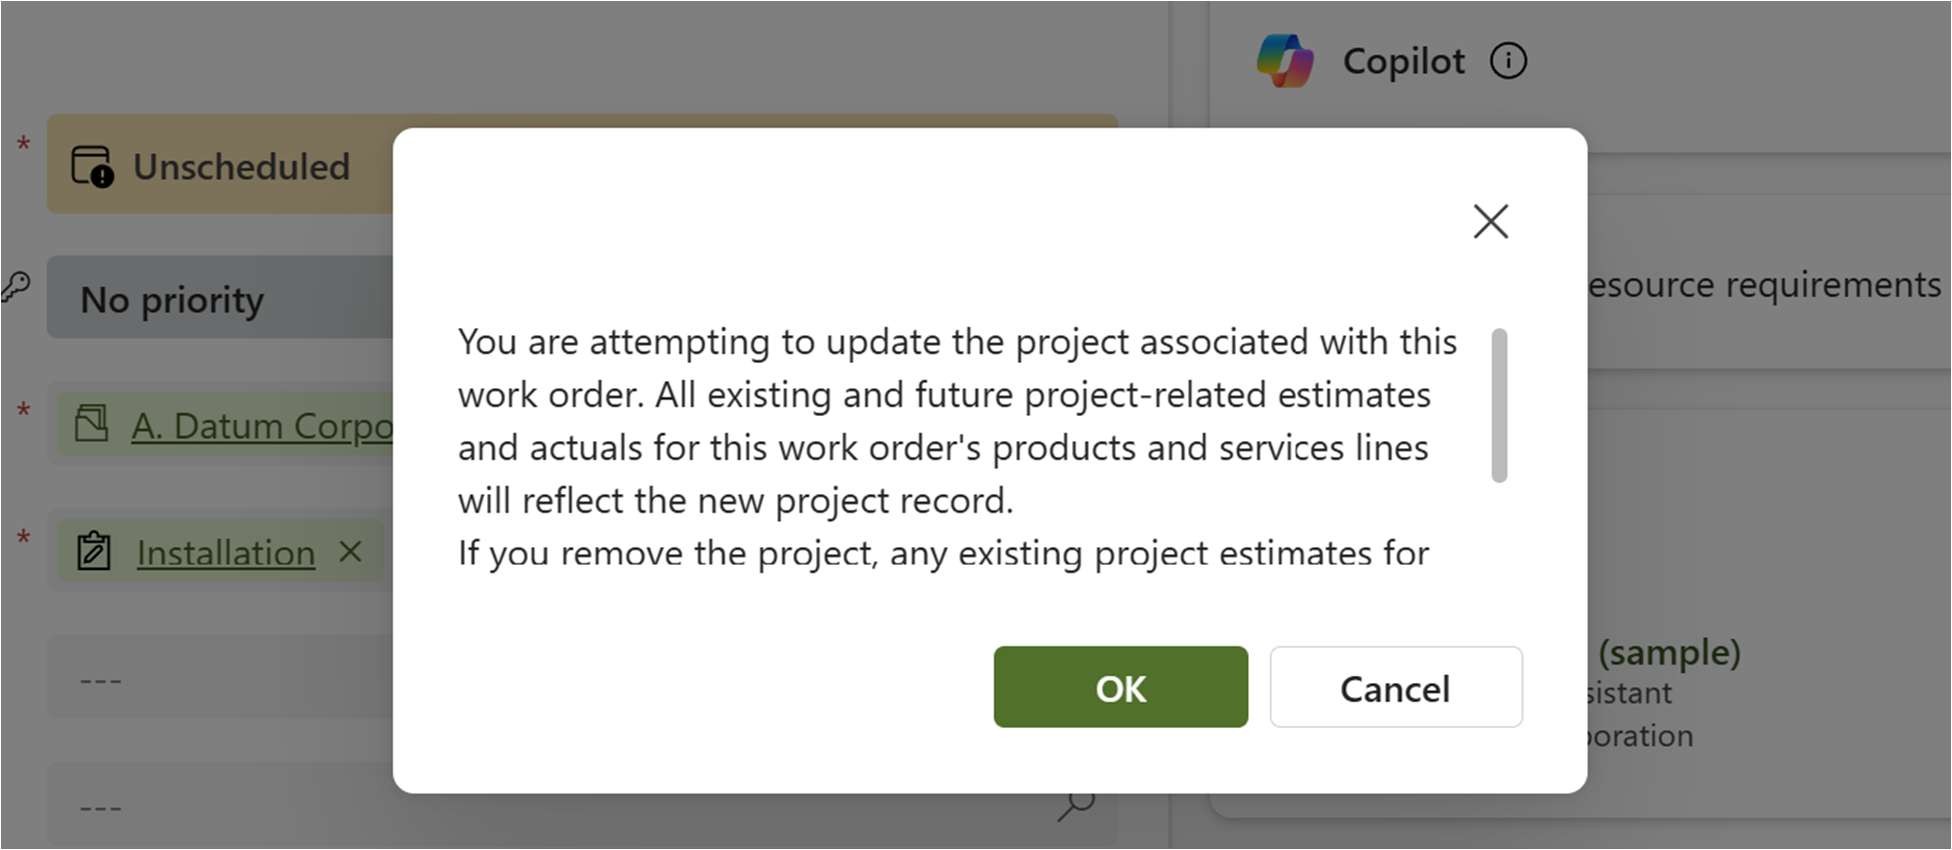
Task: Click the Unscheduled calendar alert icon
Action: (92, 167)
